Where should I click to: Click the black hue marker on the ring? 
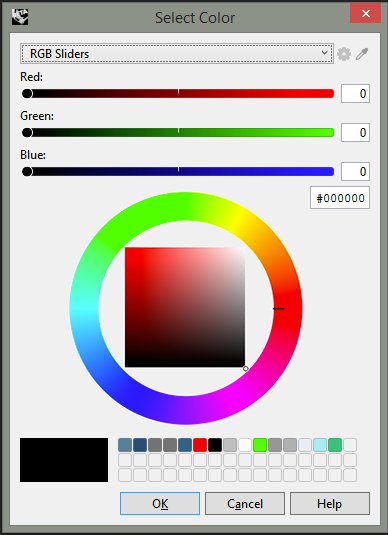click(278, 308)
